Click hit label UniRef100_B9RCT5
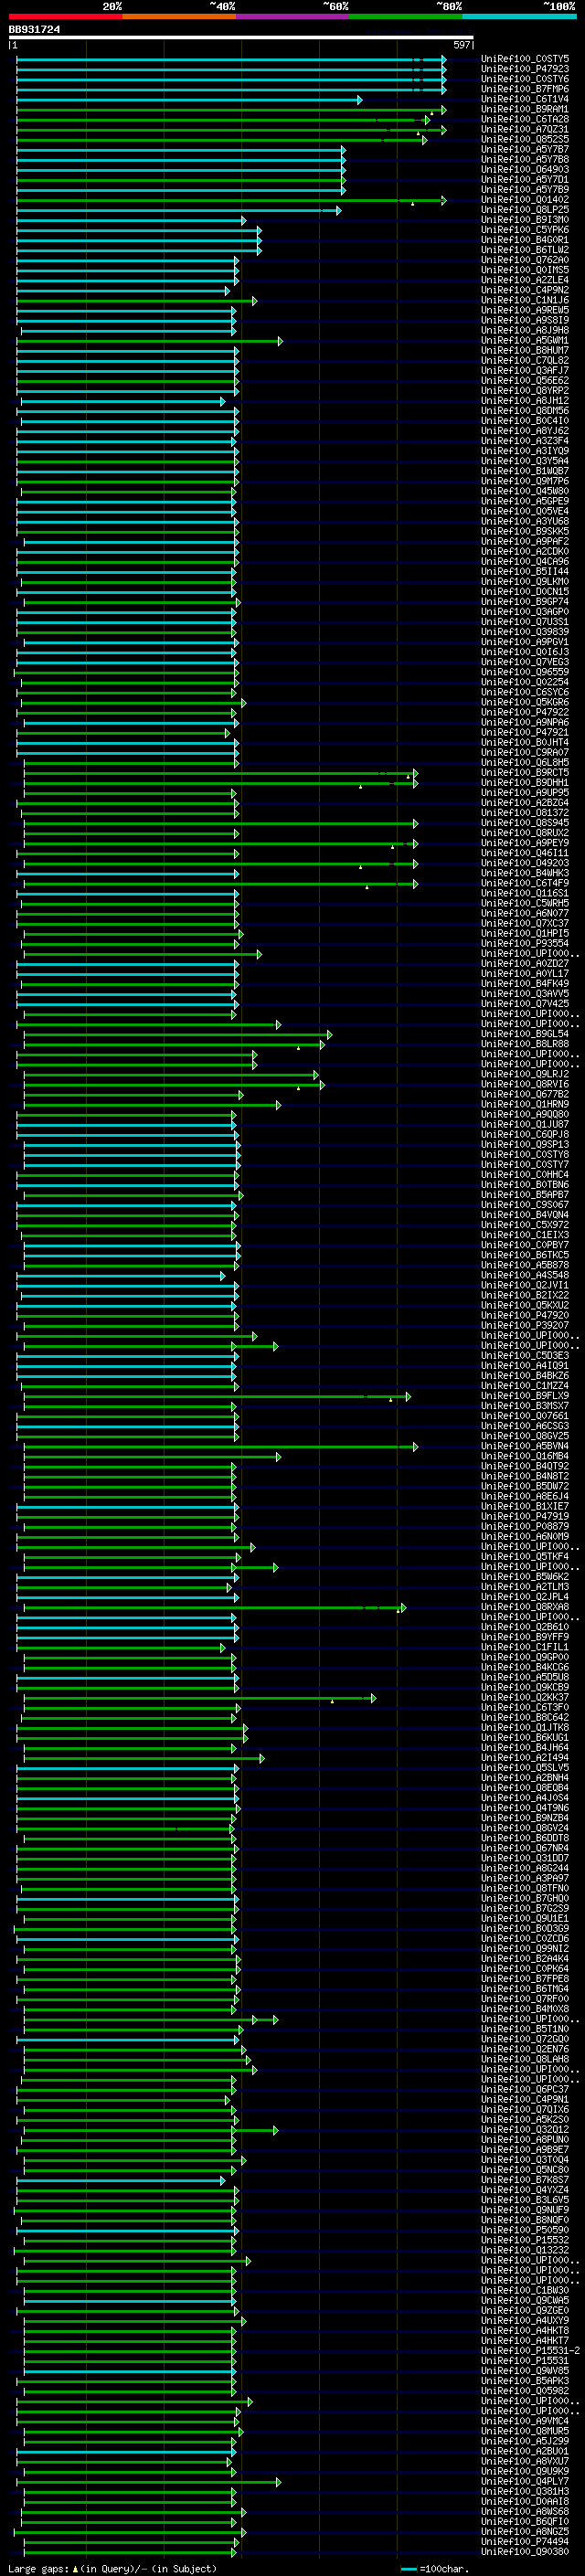585x2576 pixels. [x=525, y=772]
